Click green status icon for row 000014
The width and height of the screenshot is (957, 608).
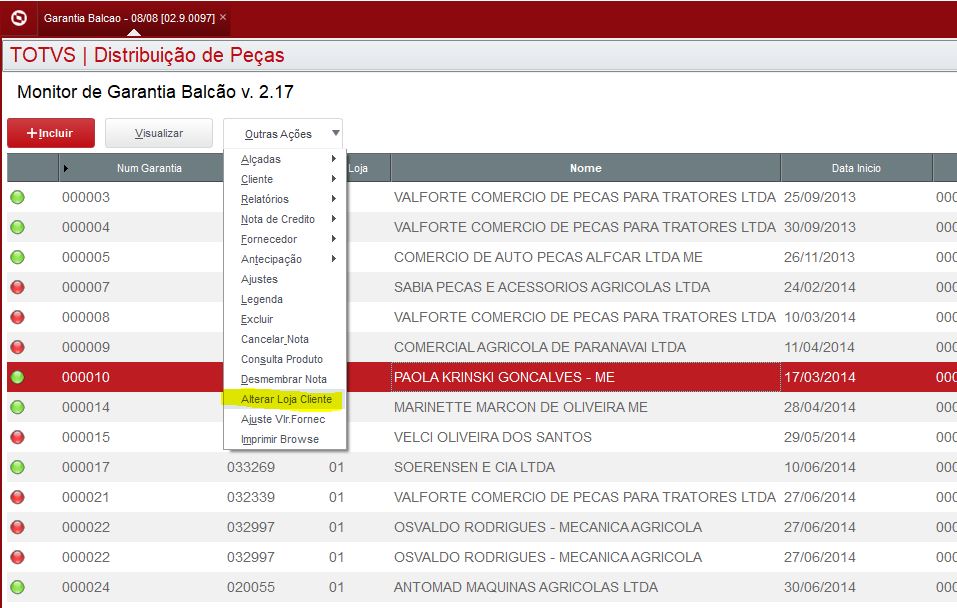click(18, 407)
